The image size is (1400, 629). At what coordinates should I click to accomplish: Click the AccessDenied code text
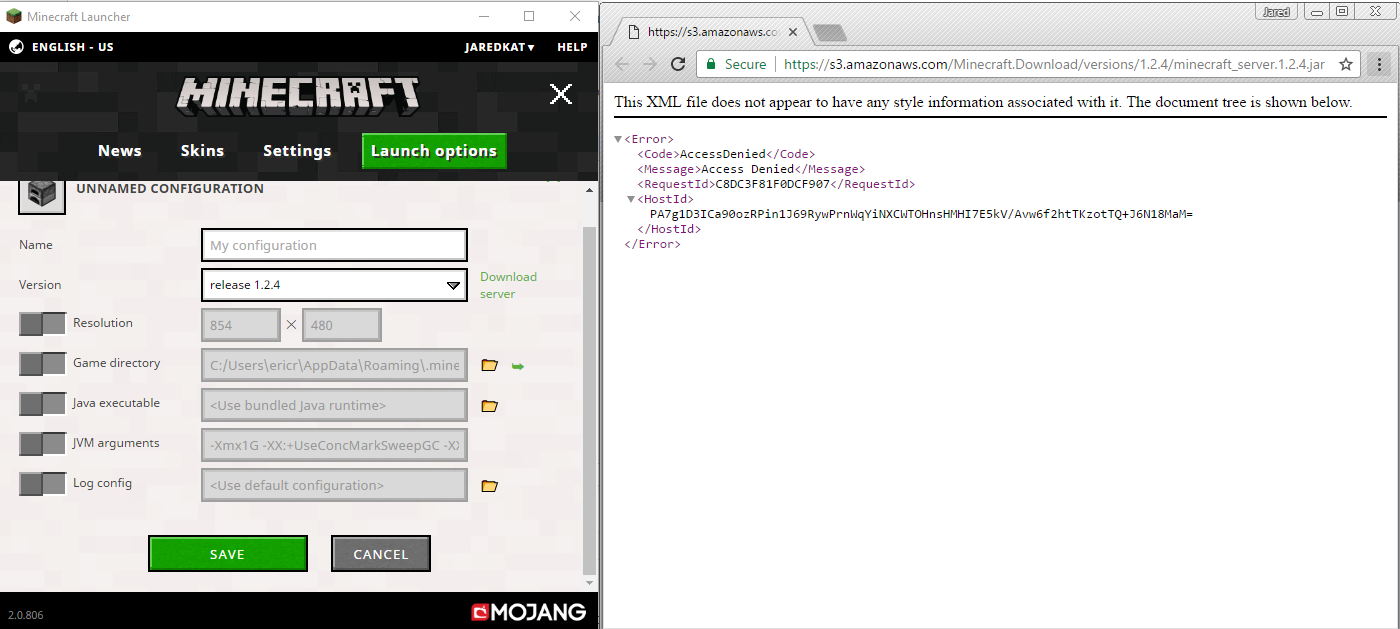tap(722, 154)
